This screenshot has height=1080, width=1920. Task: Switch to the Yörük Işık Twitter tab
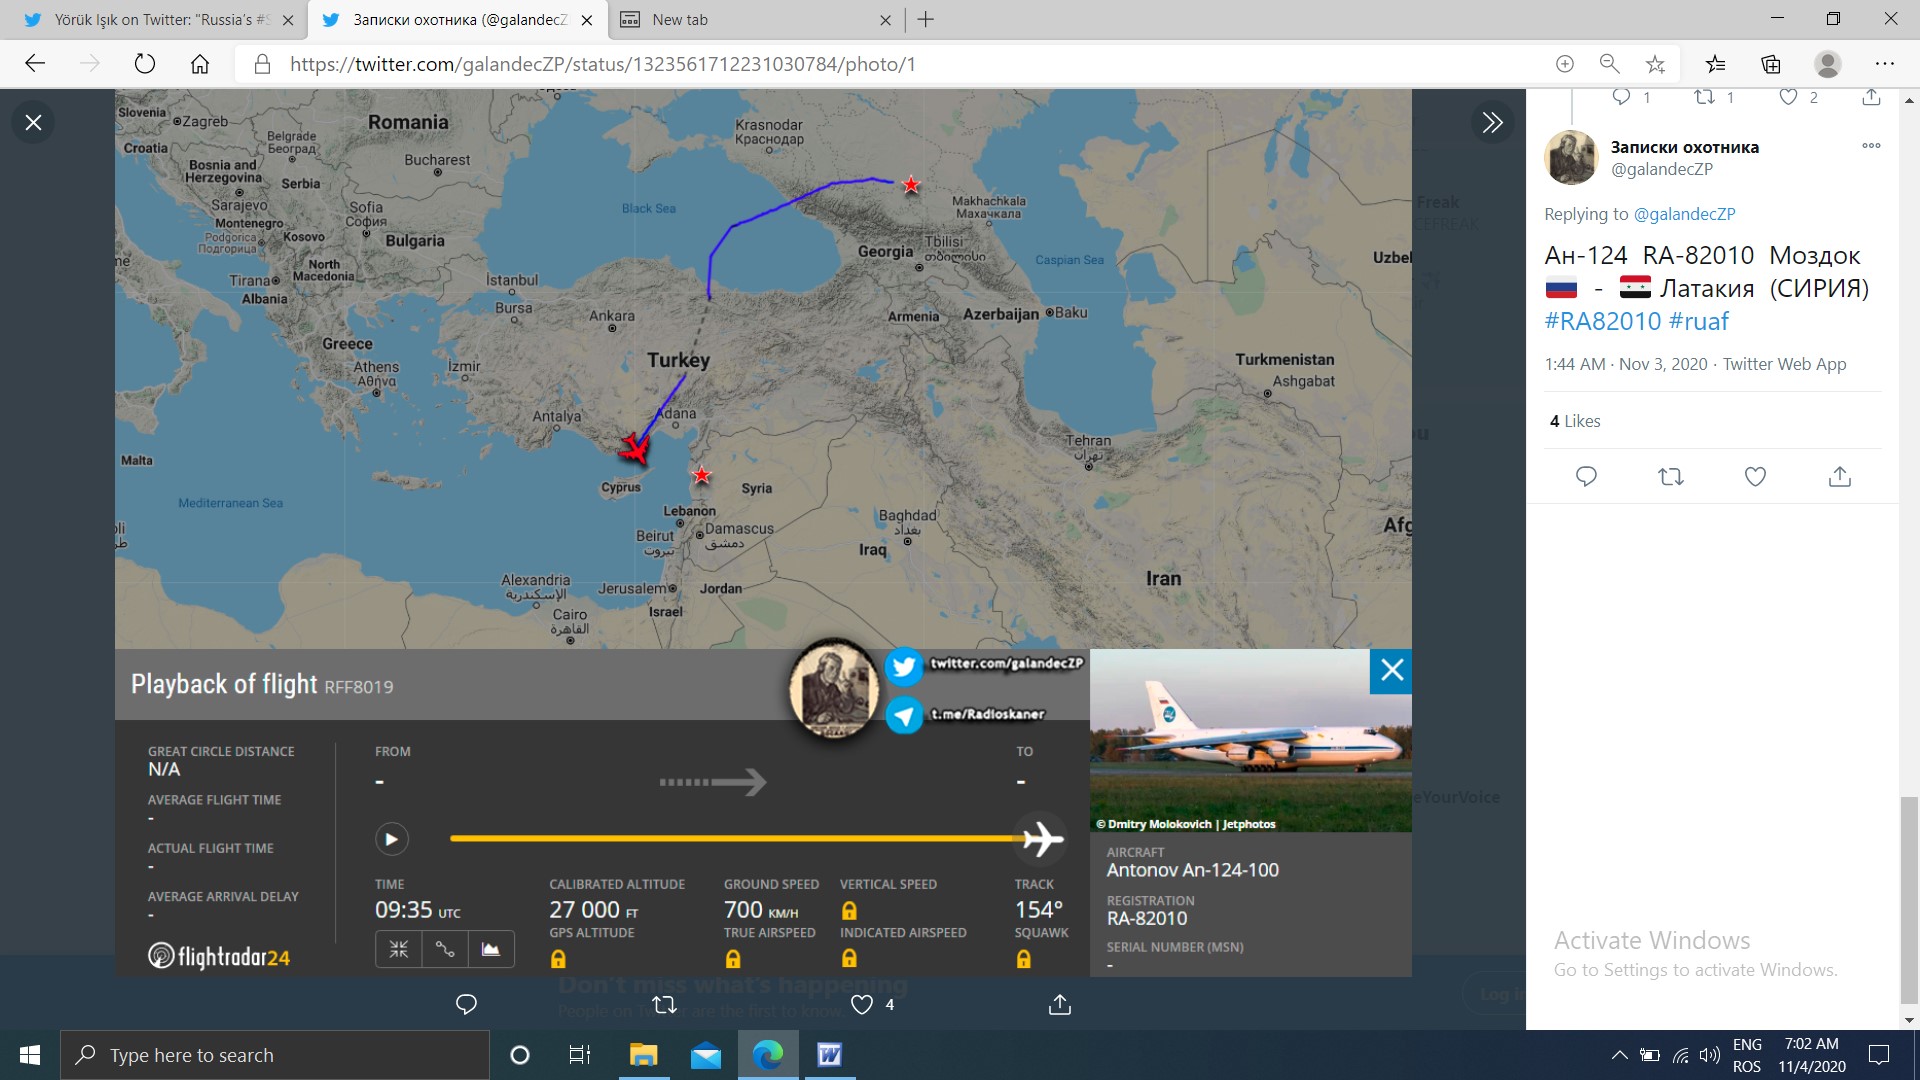point(160,20)
